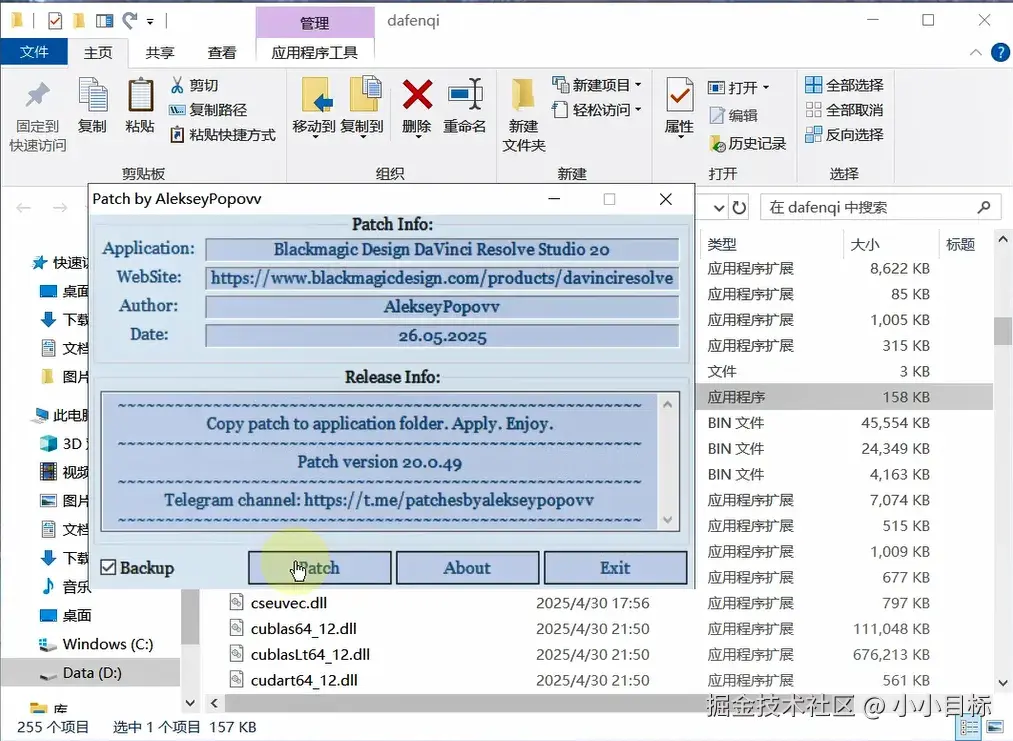Open the Manage contextual tab
1013x741 pixels.
pyautogui.click(x=315, y=23)
